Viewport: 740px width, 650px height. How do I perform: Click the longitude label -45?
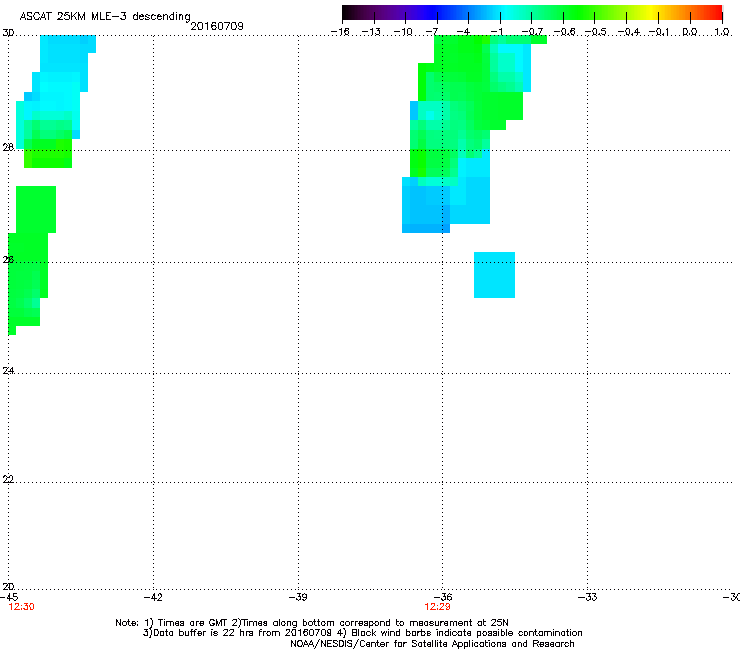point(9,597)
